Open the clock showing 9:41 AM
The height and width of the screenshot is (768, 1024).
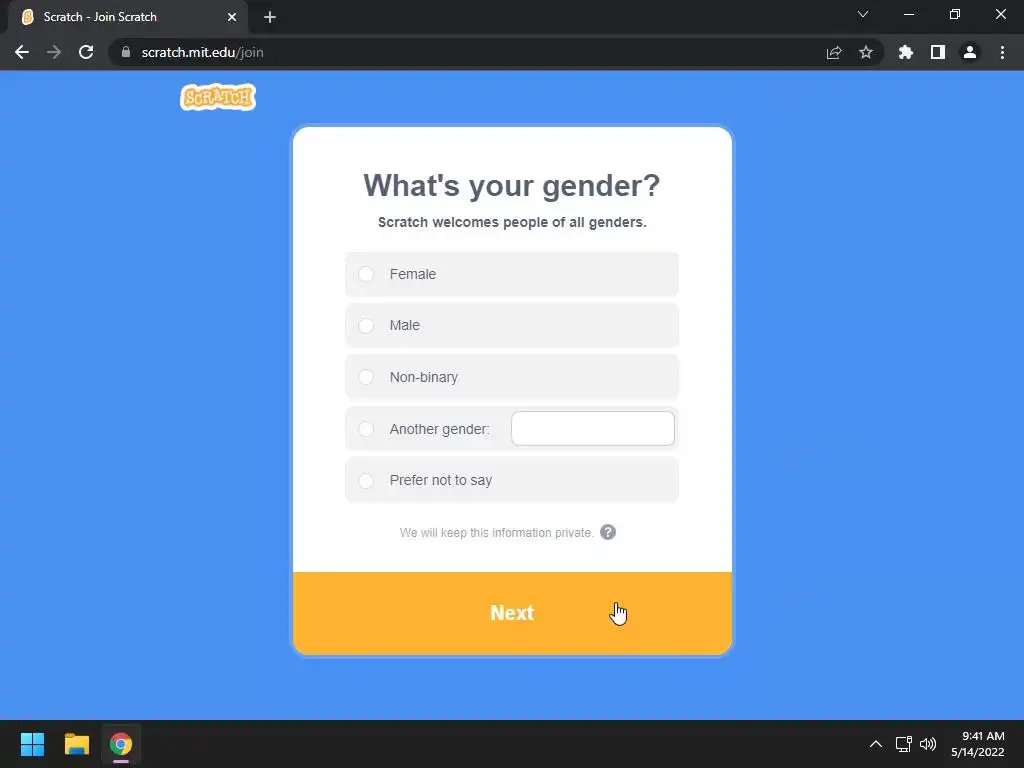pos(978,744)
